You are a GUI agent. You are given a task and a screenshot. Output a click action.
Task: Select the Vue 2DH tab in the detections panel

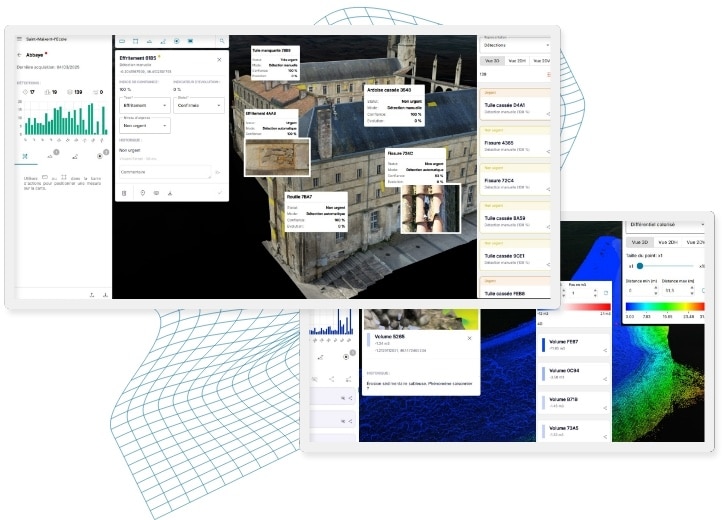pyautogui.click(x=518, y=61)
